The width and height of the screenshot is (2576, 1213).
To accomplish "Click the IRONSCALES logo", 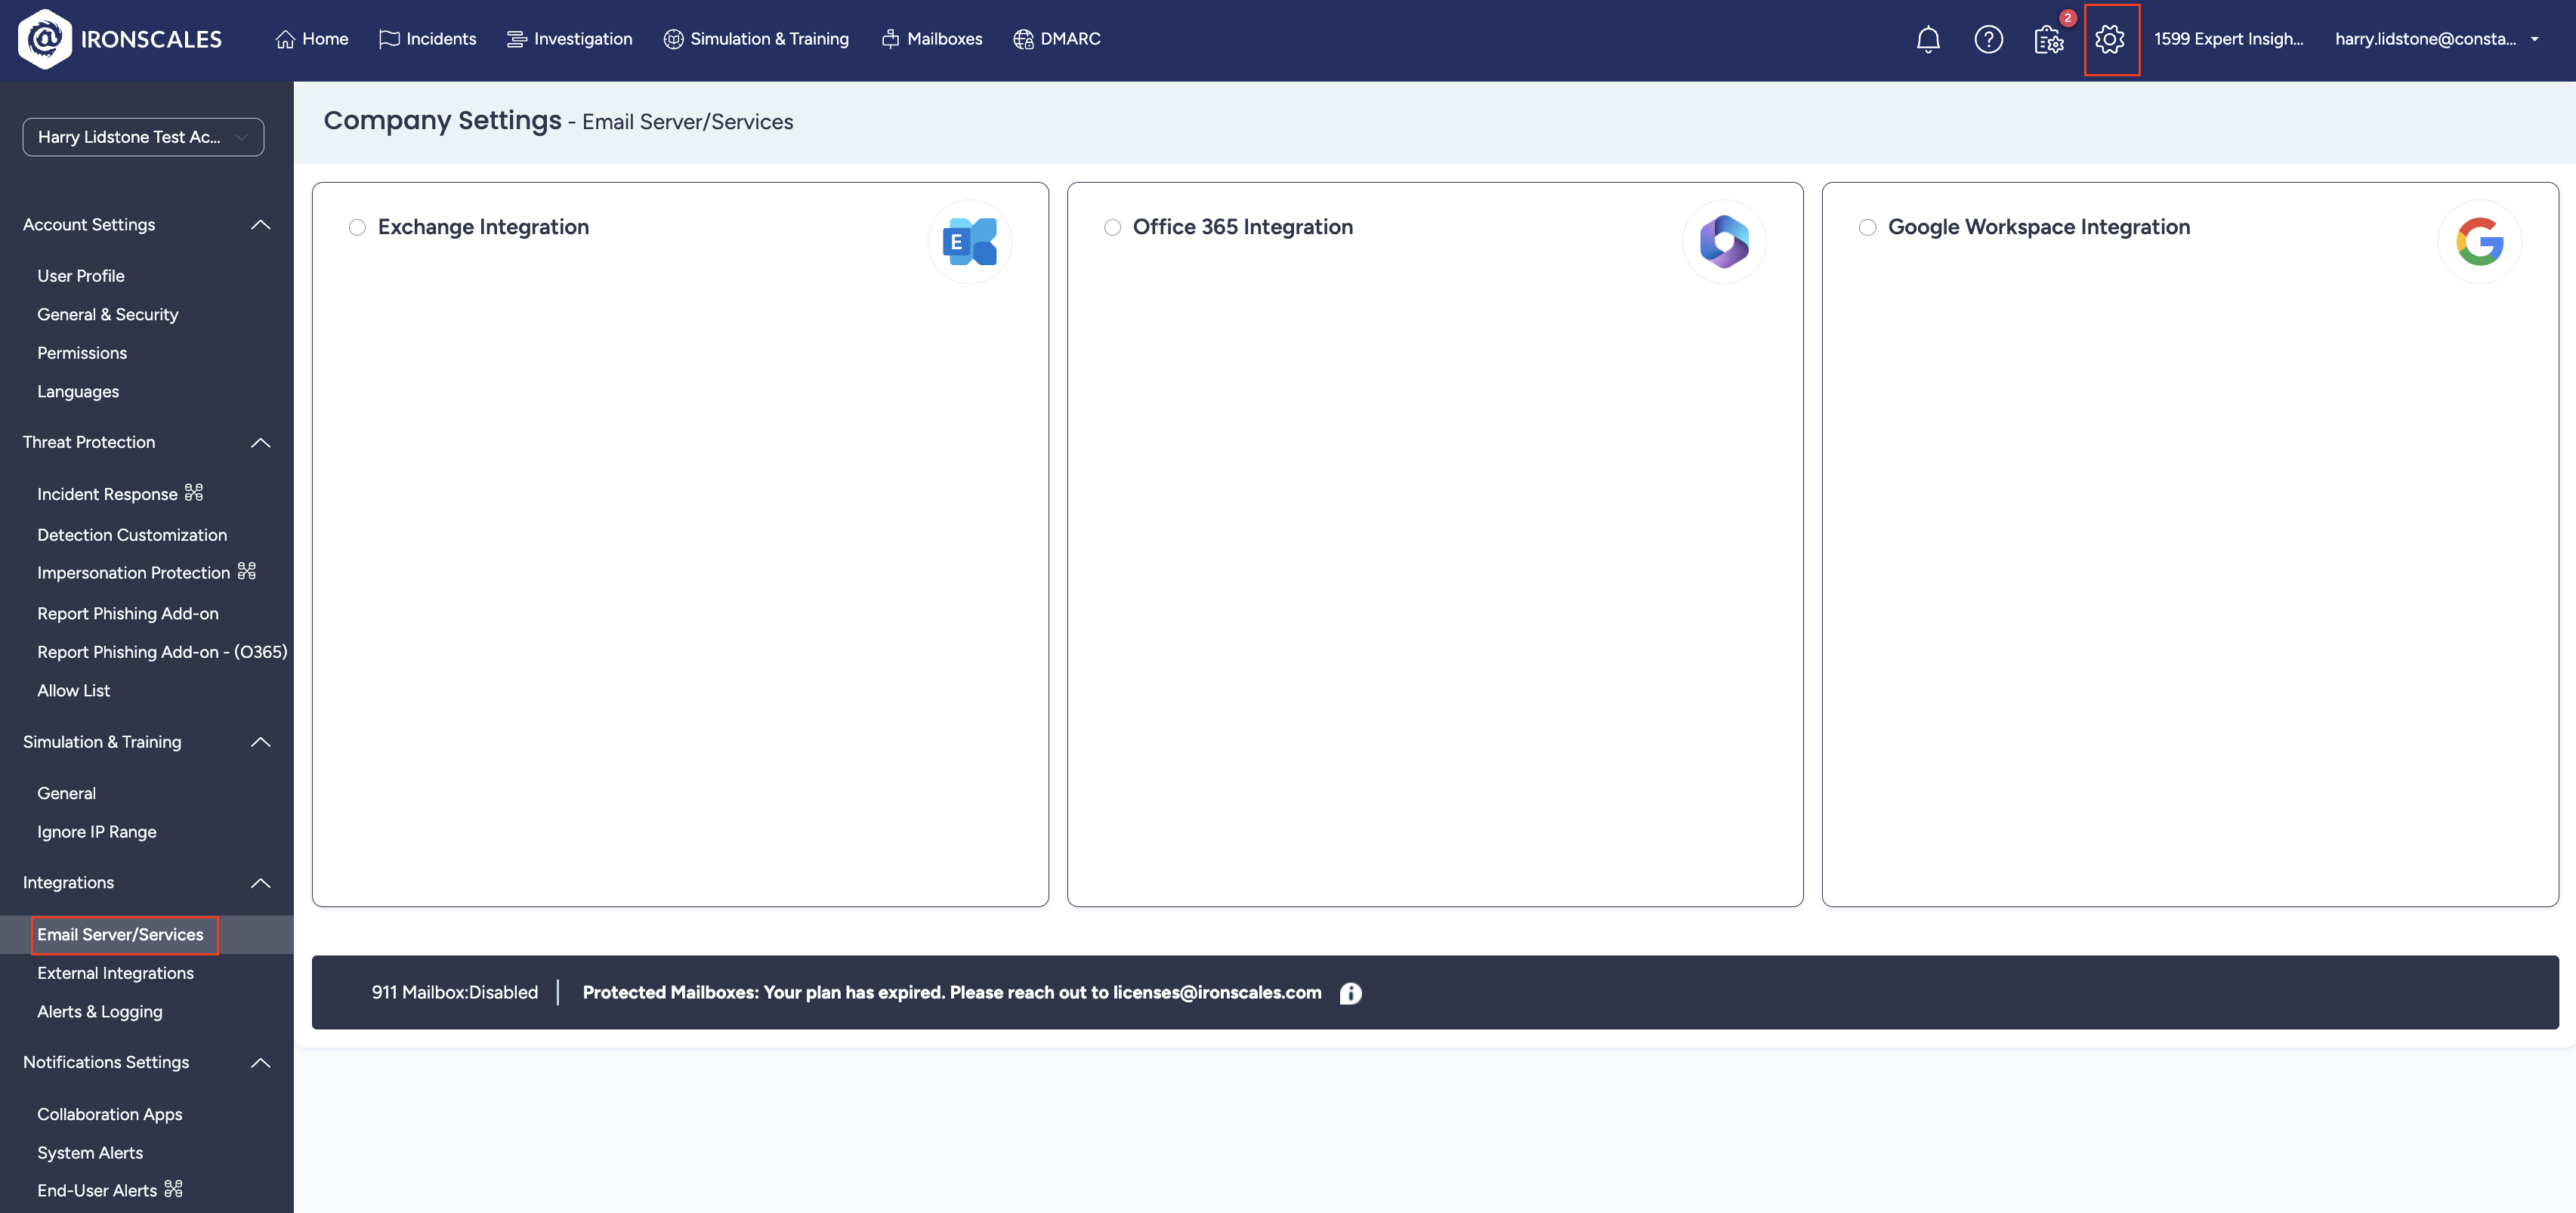I will [x=120, y=39].
